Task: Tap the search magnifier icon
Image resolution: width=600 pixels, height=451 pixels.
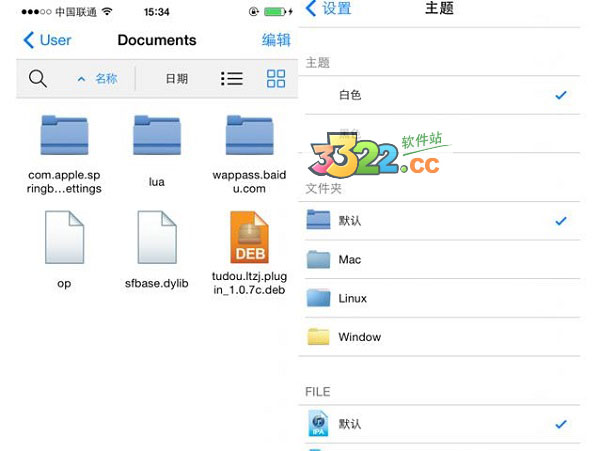Action: (38, 78)
